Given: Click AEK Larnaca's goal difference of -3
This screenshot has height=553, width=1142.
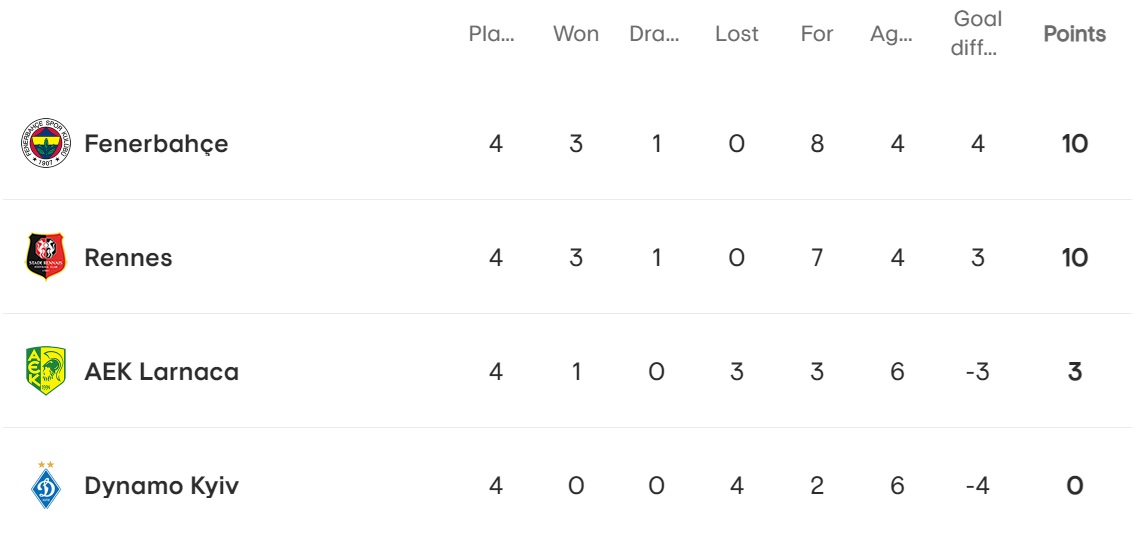Looking at the screenshot, I should [x=977, y=372].
